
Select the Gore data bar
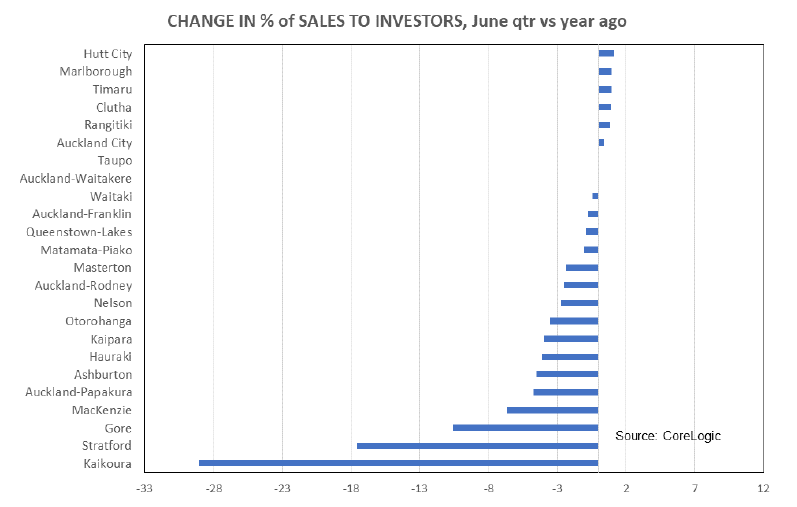pyautogui.click(x=525, y=428)
